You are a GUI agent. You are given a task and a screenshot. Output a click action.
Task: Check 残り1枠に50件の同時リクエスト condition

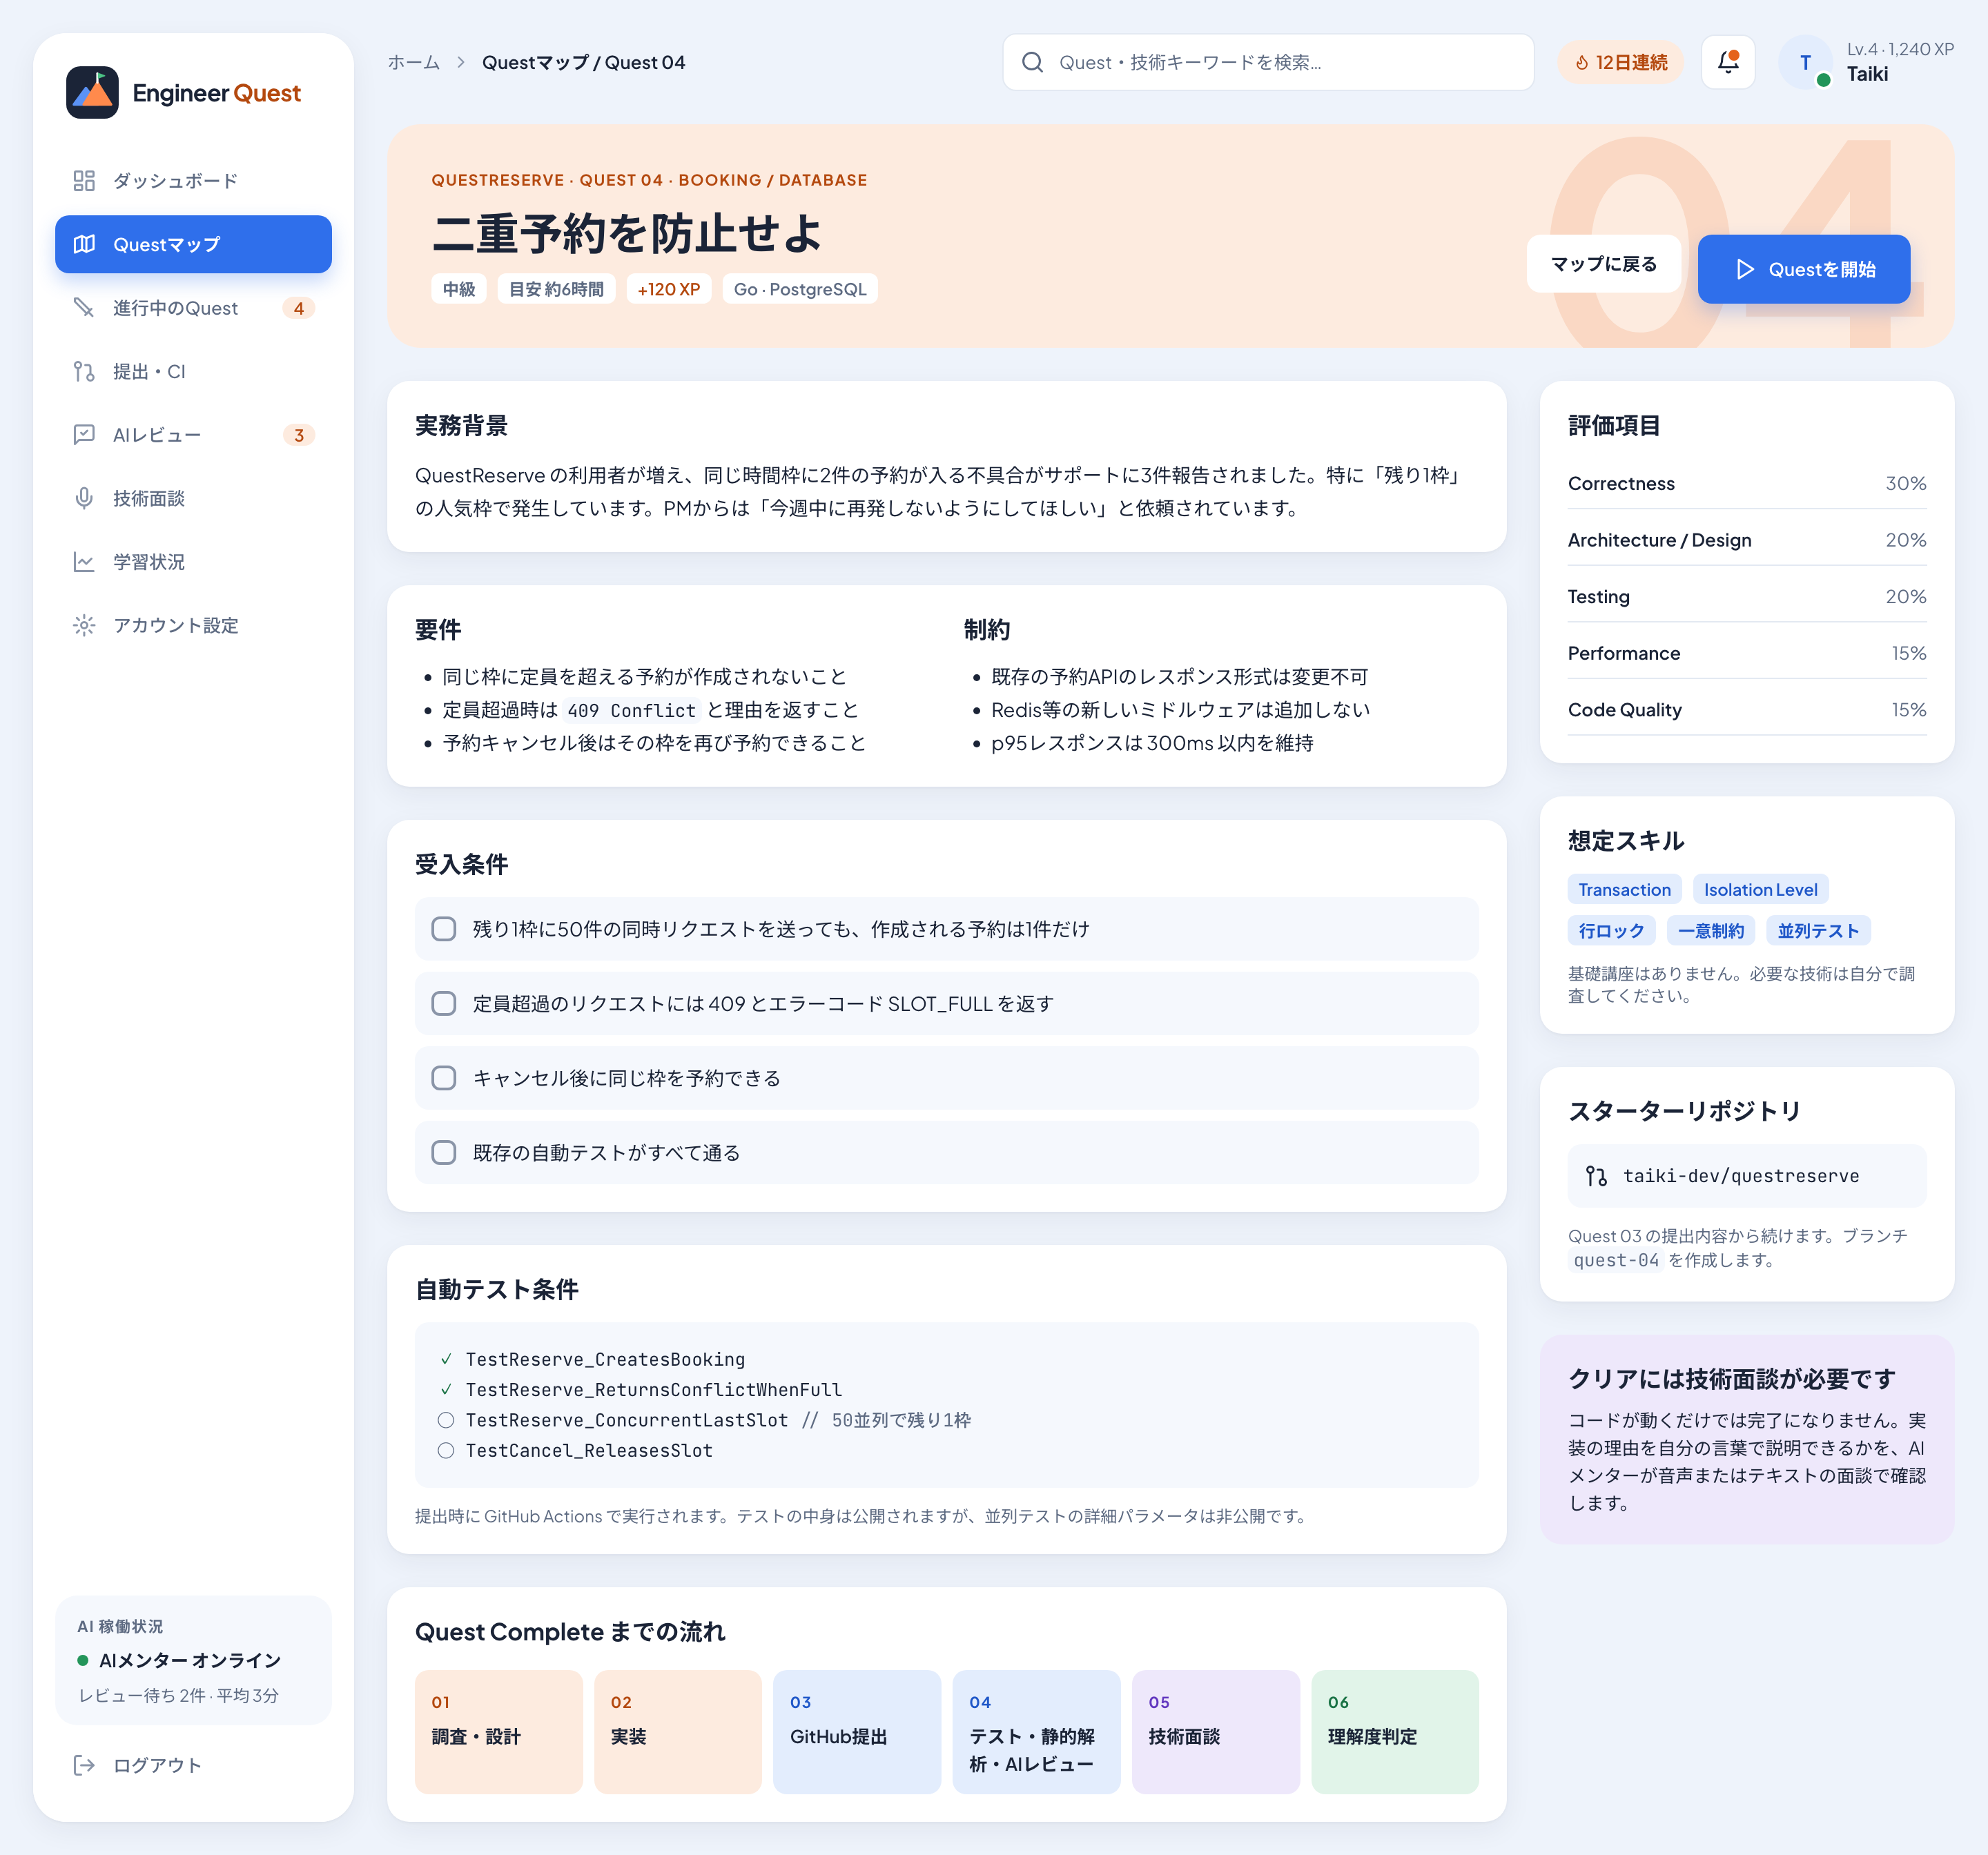[444, 929]
